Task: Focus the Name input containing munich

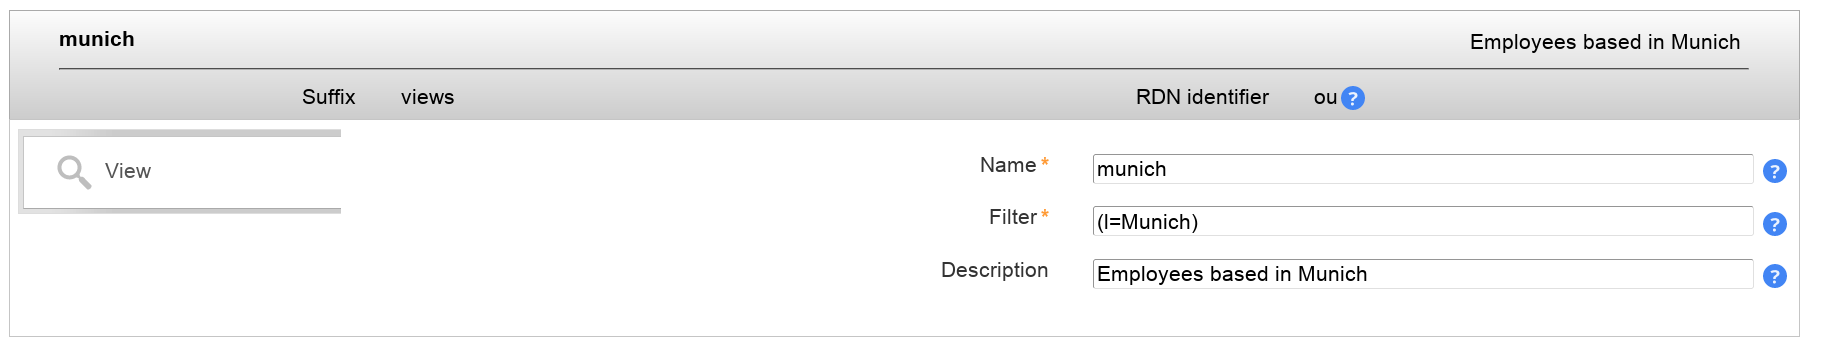Action: pyautogui.click(x=1423, y=169)
